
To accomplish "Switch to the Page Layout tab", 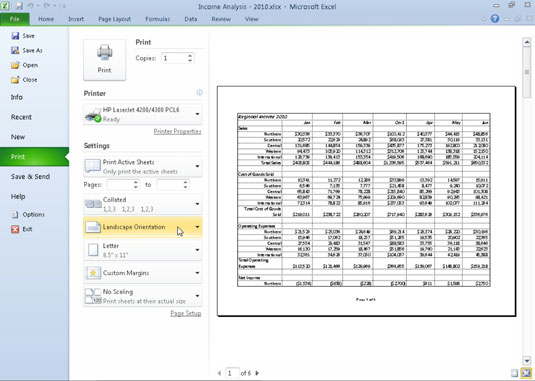I will pos(114,19).
